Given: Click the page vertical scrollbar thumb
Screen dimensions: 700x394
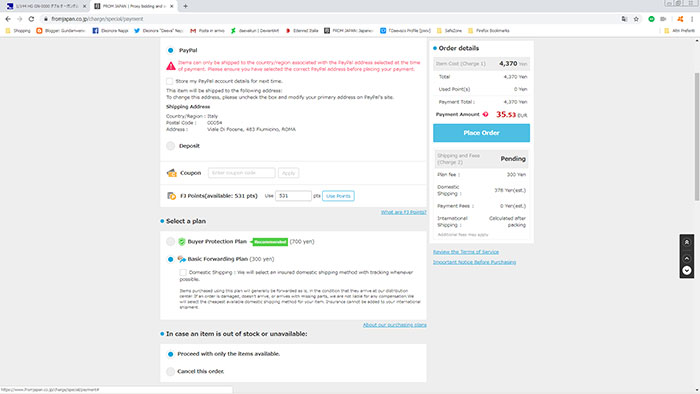Looking at the screenshot, I should point(697,136).
